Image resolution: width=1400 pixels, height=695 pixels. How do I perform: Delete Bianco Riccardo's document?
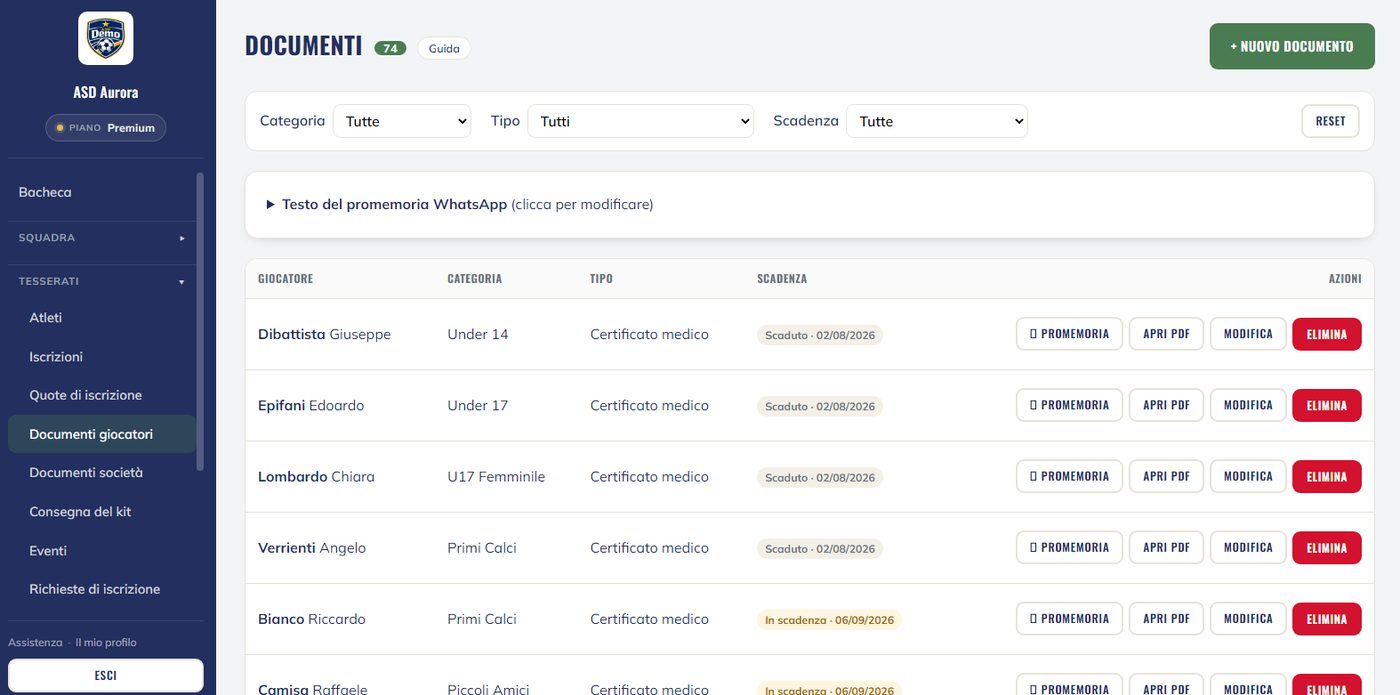[x=1327, y=618]
